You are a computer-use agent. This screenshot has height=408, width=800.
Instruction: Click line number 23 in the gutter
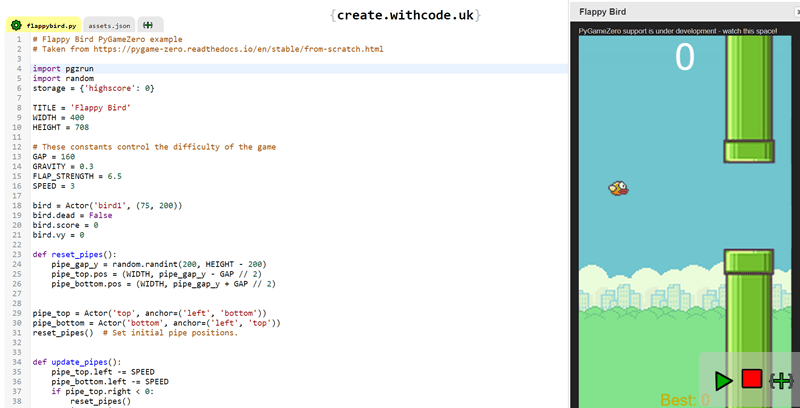(x=18, y=254)
